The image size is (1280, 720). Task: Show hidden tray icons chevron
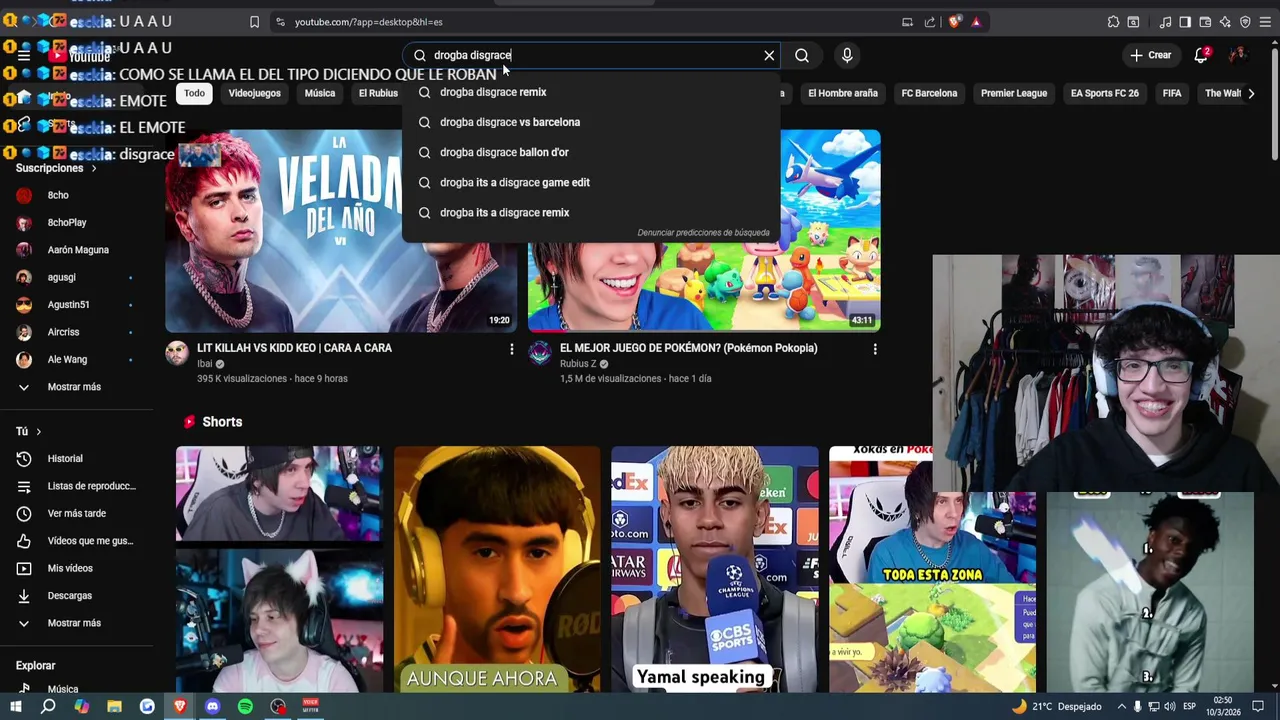[x=1121, y=707]
